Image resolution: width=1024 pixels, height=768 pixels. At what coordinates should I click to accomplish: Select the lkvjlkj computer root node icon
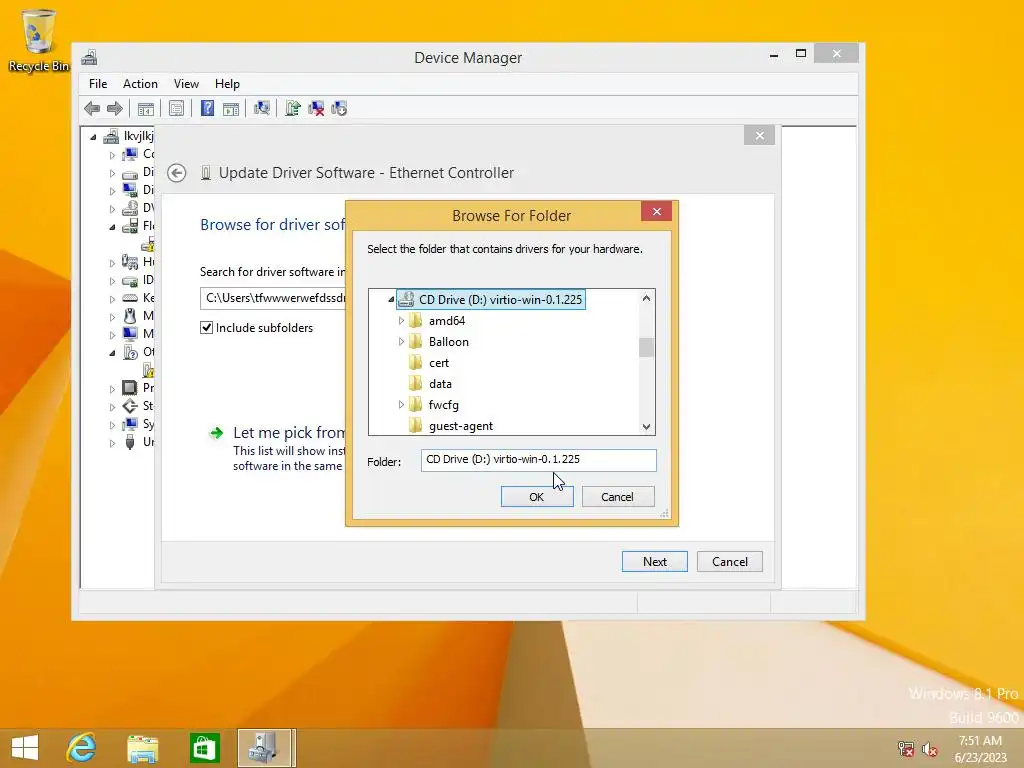click(112, 136)
